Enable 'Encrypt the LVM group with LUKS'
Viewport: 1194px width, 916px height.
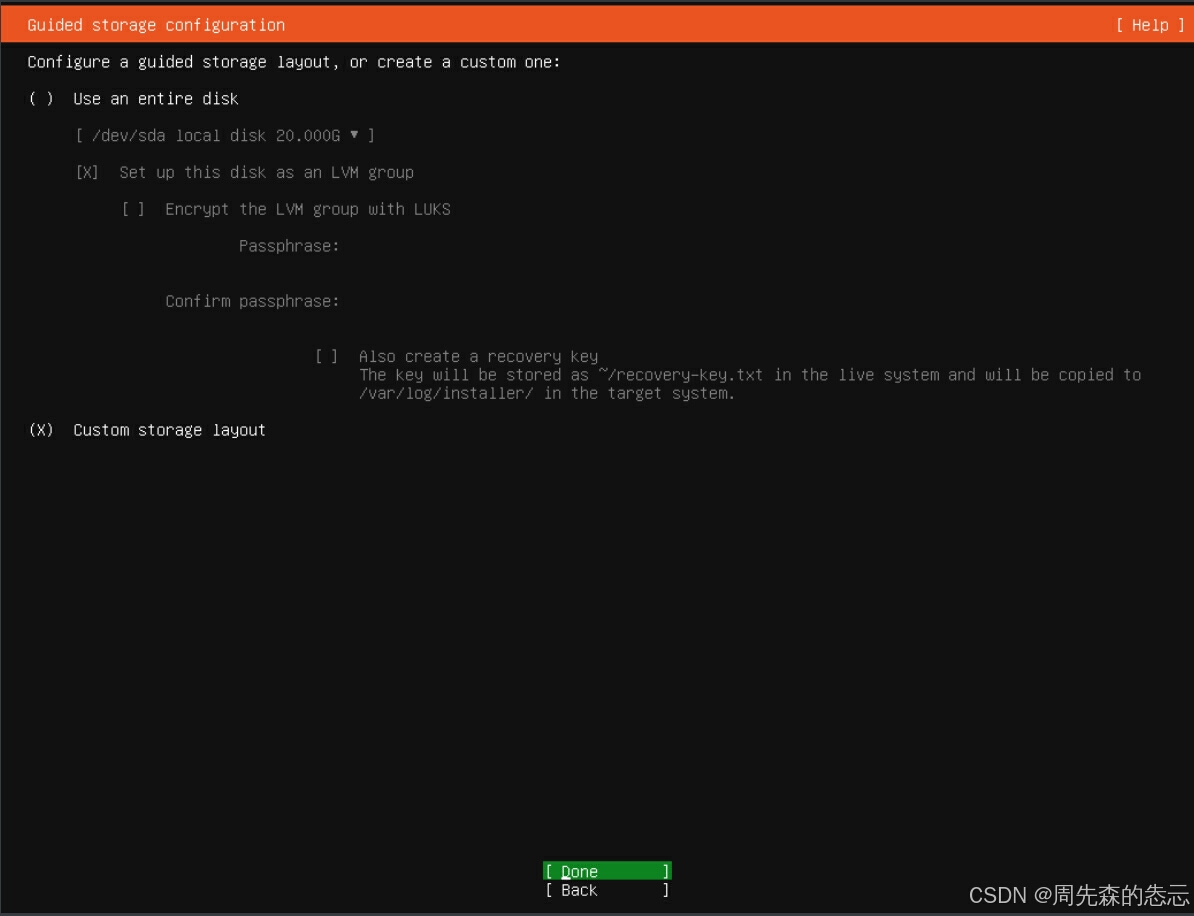[133, 209]
